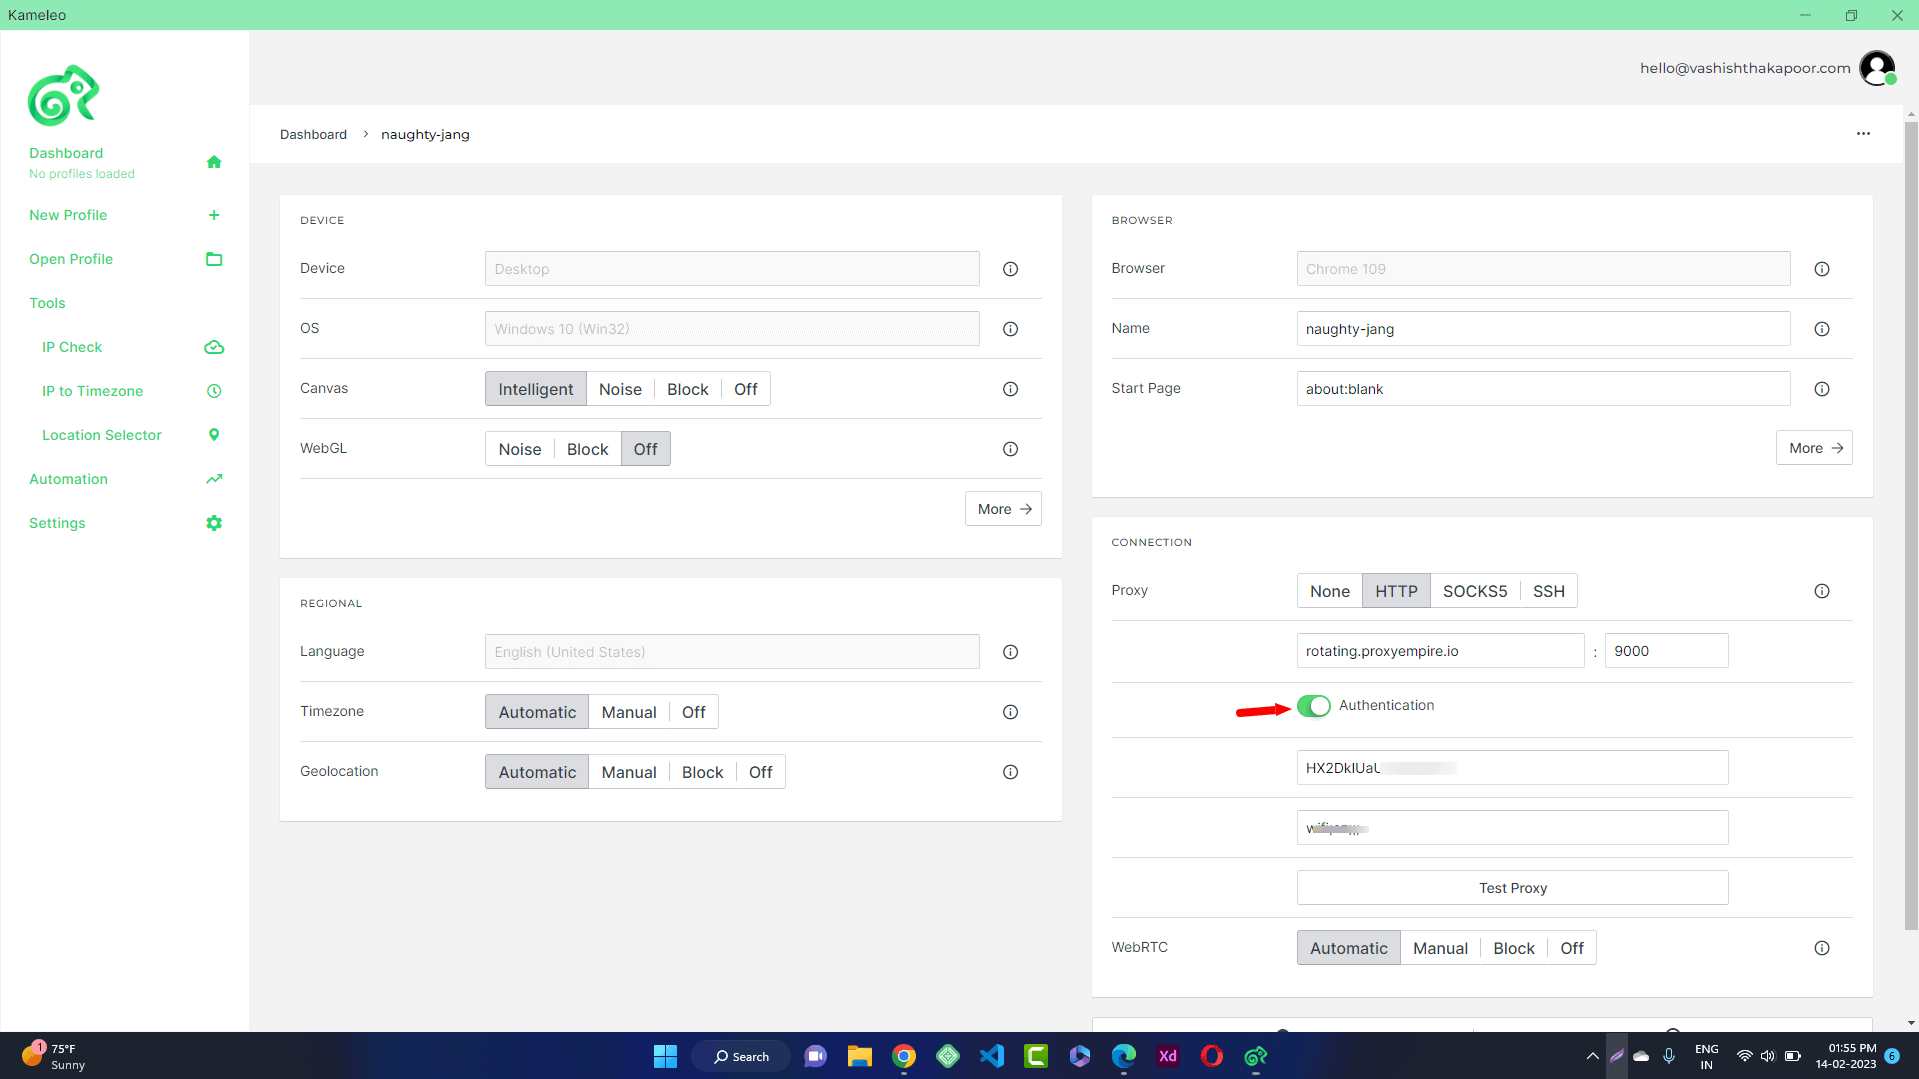Screen dimensions: 1919x1079
Task: Create a New Profile with the plus icon
Action: pyautogui.click(x=213, y=215)
